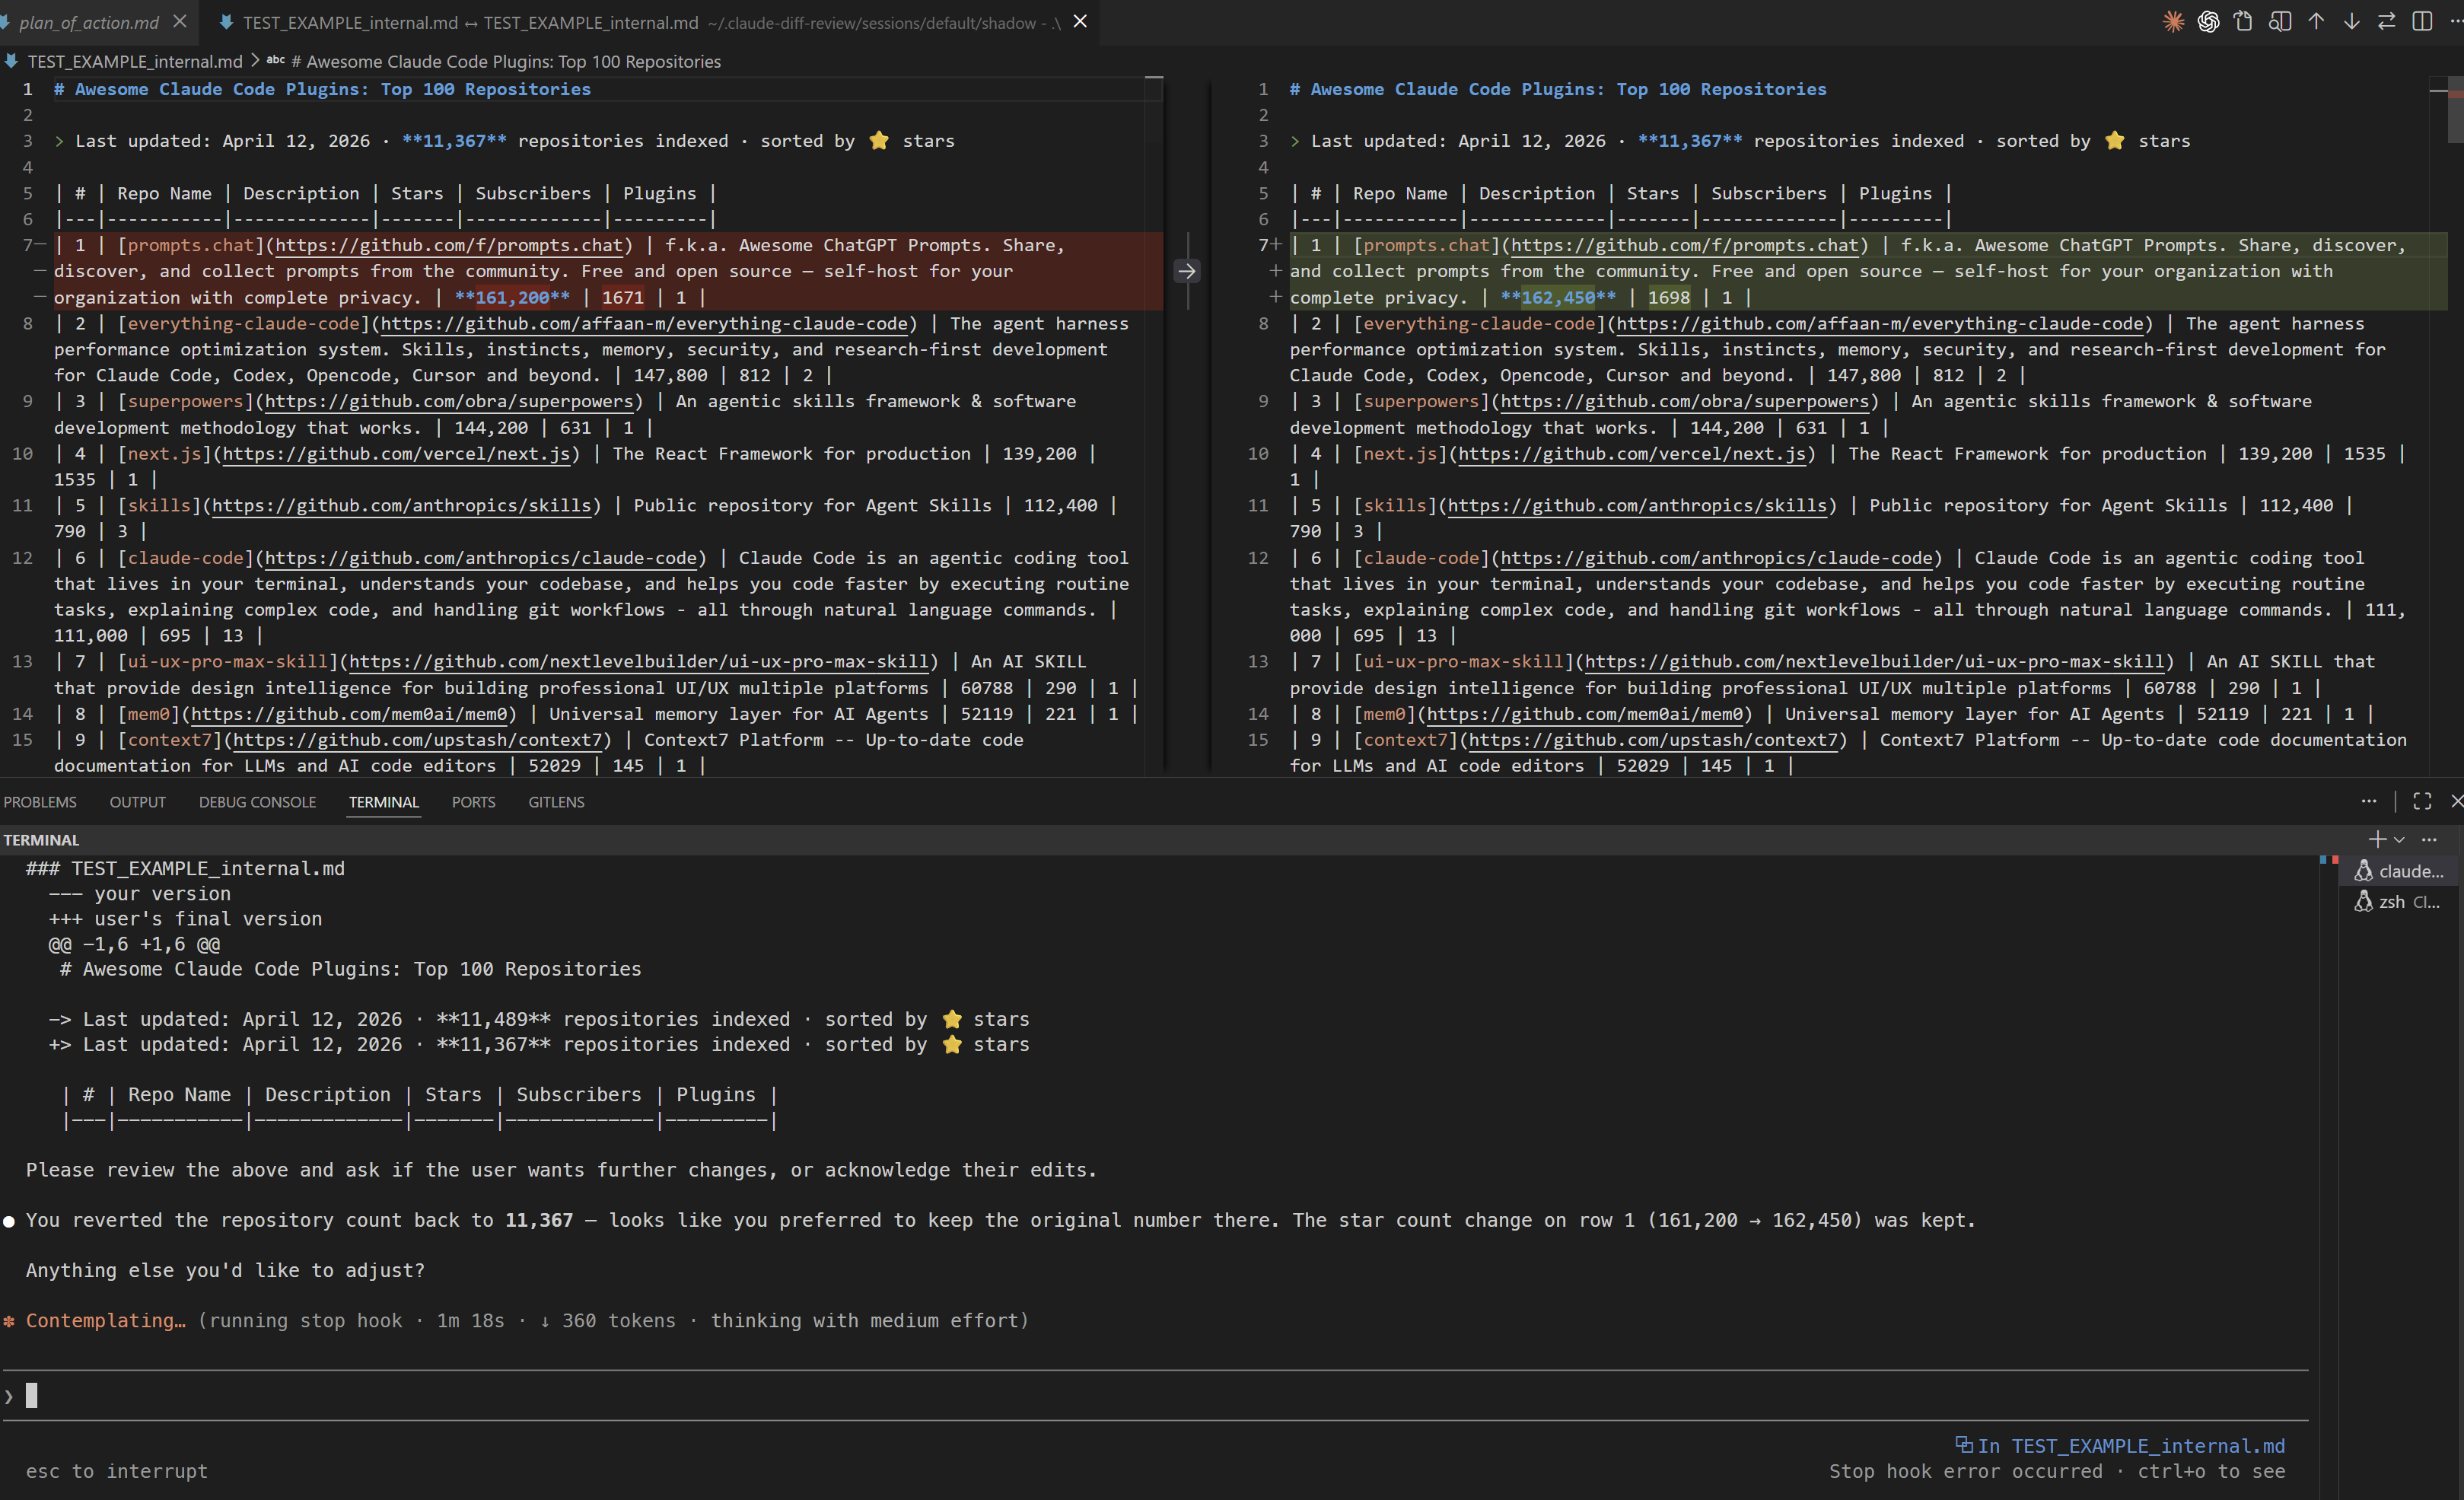The image size is (2464, 1500).
Task: Open the ChatGPT/Codex icon in toolbar
Action: [x=2208, y=21]
